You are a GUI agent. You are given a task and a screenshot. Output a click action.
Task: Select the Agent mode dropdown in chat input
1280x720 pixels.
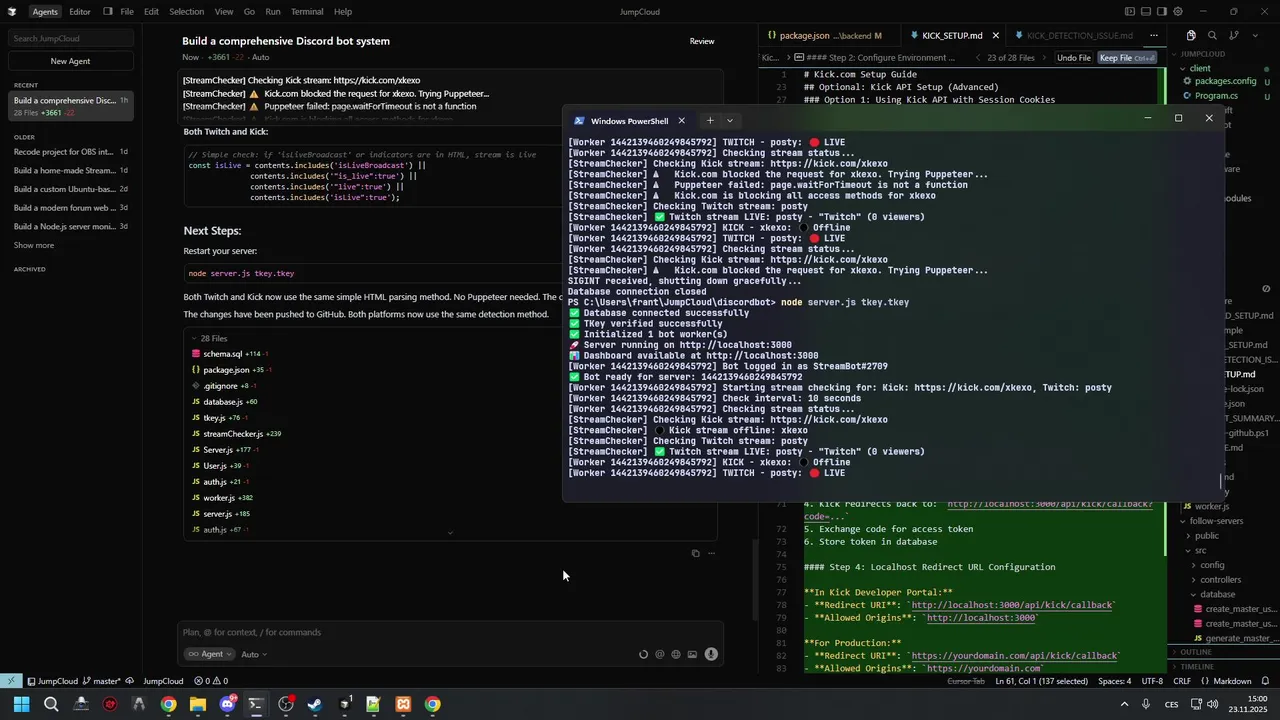[209, 654]
